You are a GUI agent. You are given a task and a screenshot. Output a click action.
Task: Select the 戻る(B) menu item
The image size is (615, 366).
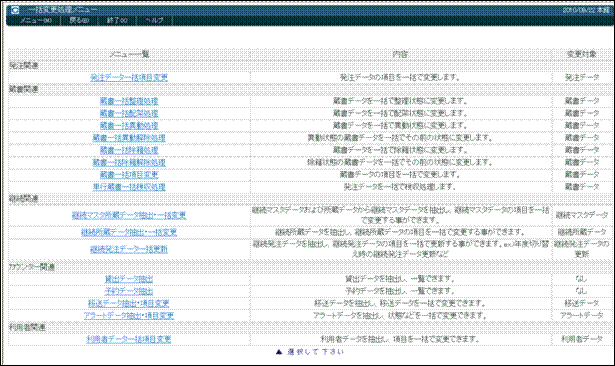[79, 20]
